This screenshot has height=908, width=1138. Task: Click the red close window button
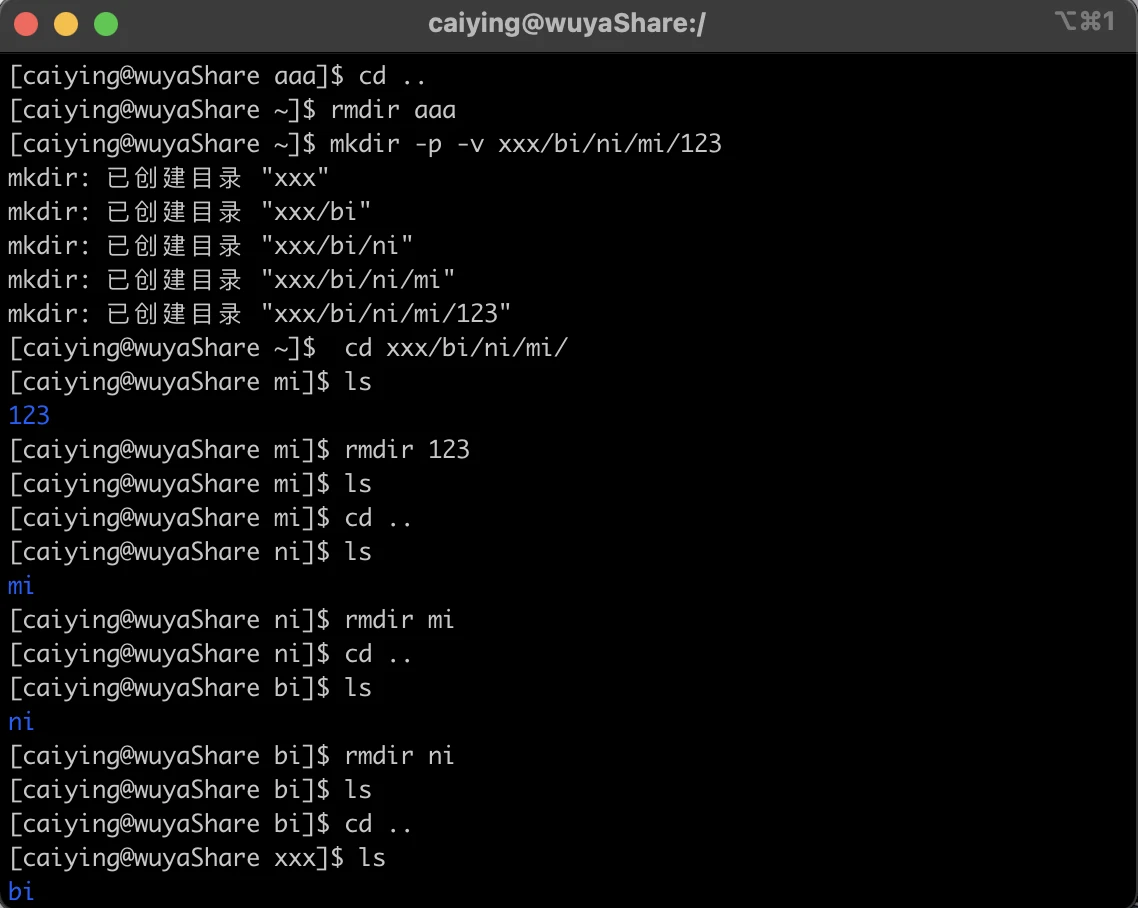[x=26, y=24]
